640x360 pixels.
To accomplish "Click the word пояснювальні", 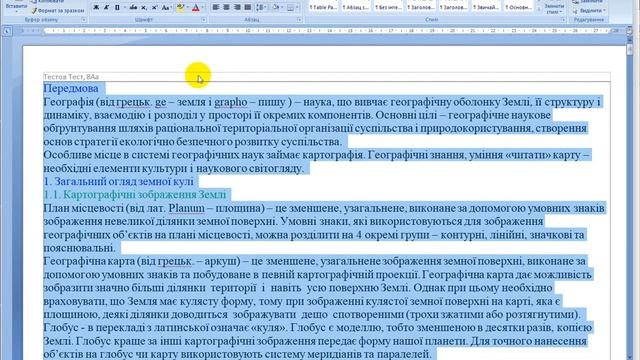I will [79, 248].
